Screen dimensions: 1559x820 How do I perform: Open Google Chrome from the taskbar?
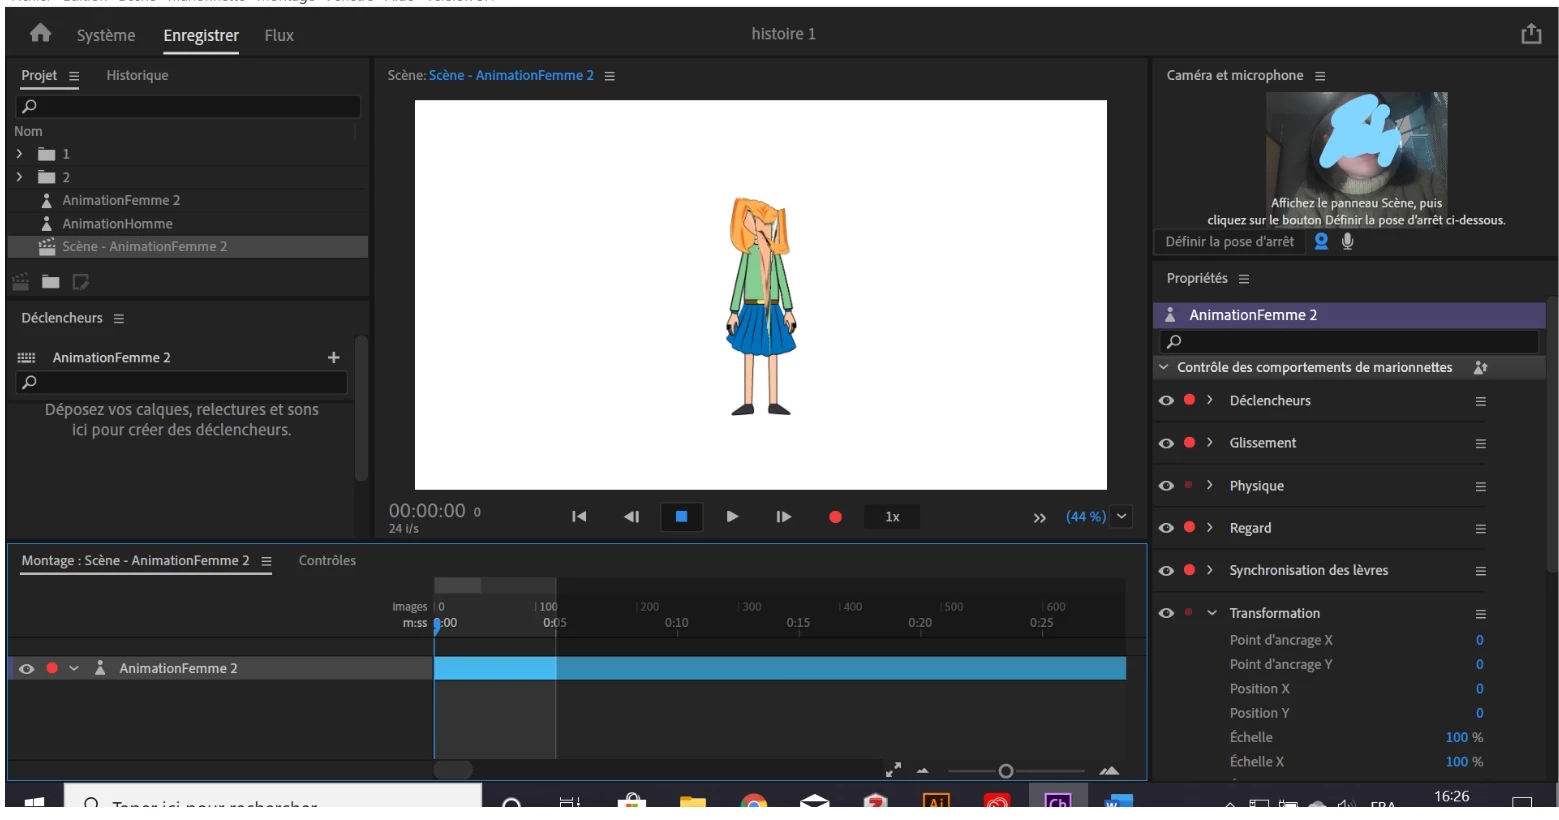coord(753,802)
